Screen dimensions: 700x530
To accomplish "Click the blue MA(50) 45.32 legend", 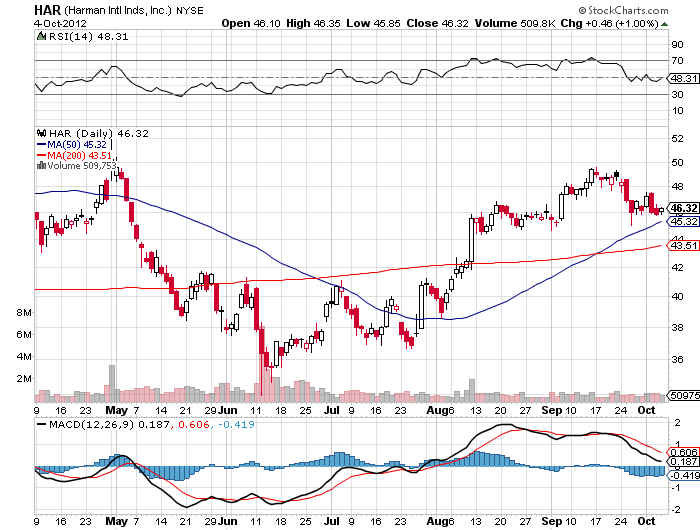I will coord(72,145).
